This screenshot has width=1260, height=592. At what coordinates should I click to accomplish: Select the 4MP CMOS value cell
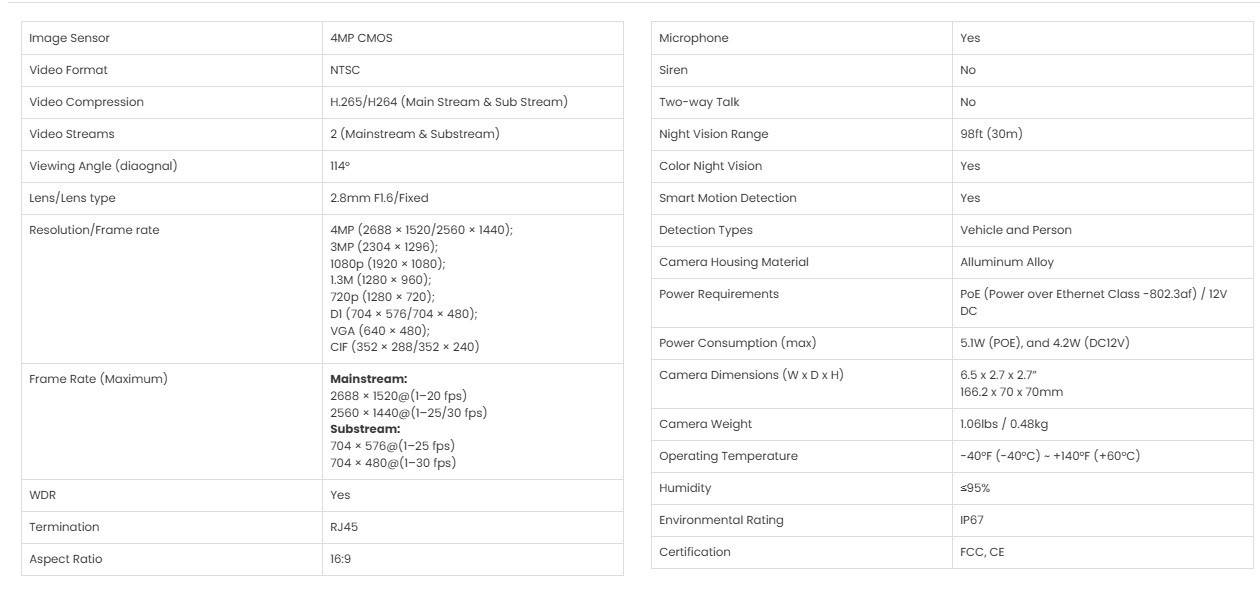pos(361,38)
